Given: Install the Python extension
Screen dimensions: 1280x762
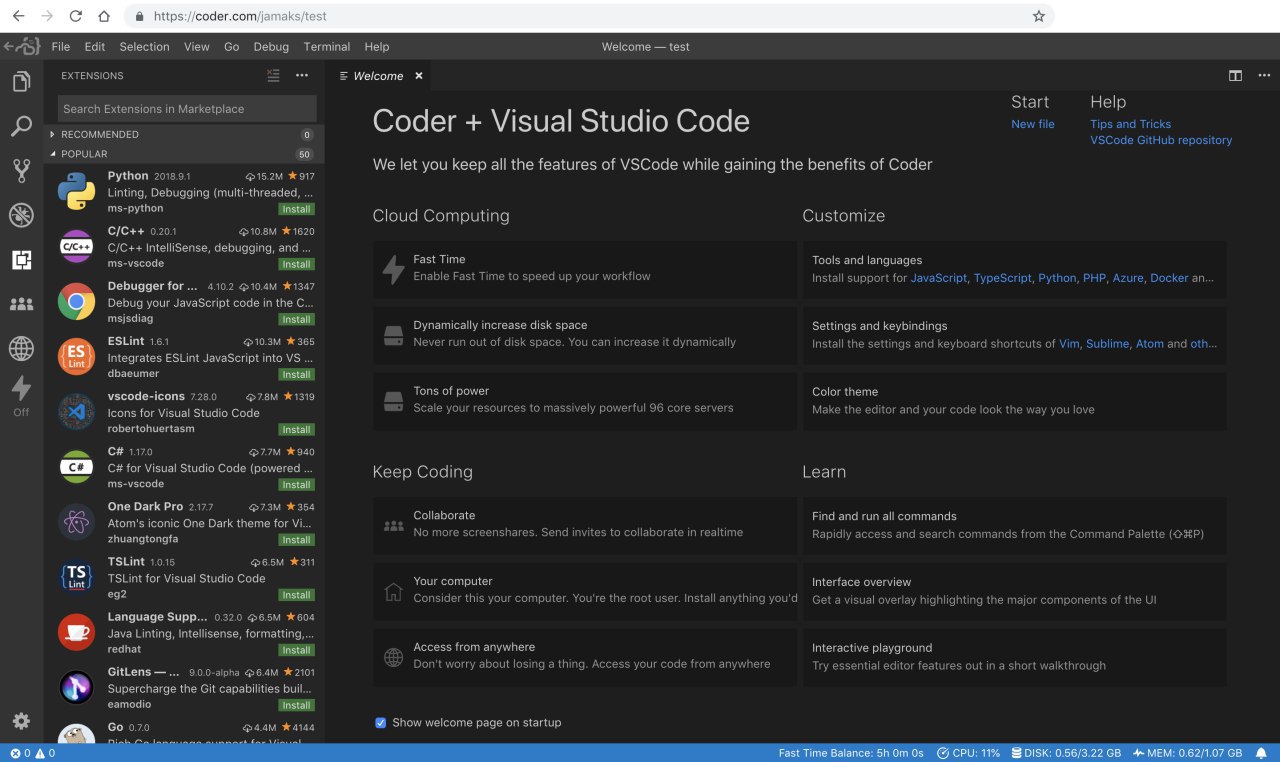Looking at the screenshot, I should pos(296,209).
